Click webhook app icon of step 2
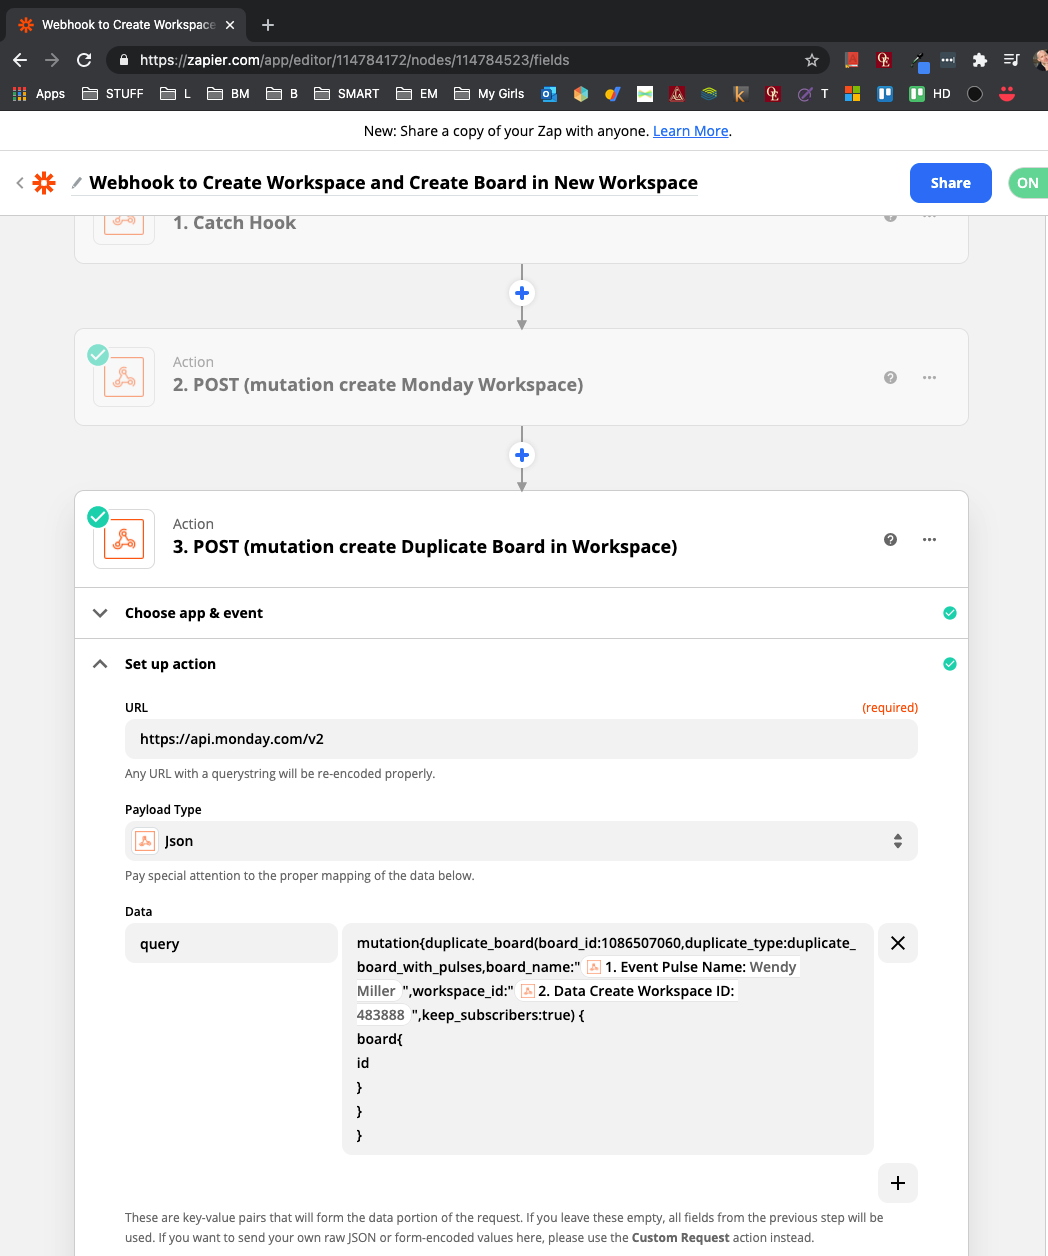The width and height of the screenshot is (1048, 1256). point(124,377)
